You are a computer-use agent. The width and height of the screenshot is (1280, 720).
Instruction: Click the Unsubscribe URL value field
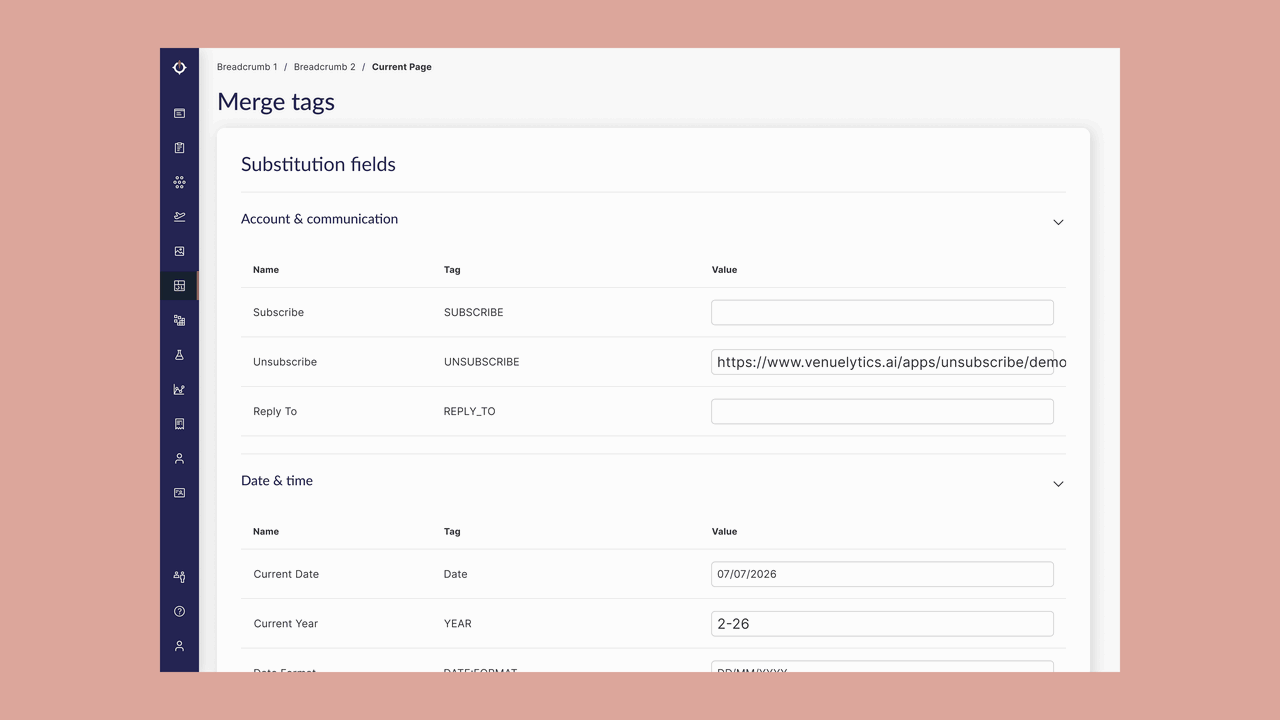(882, 362)
